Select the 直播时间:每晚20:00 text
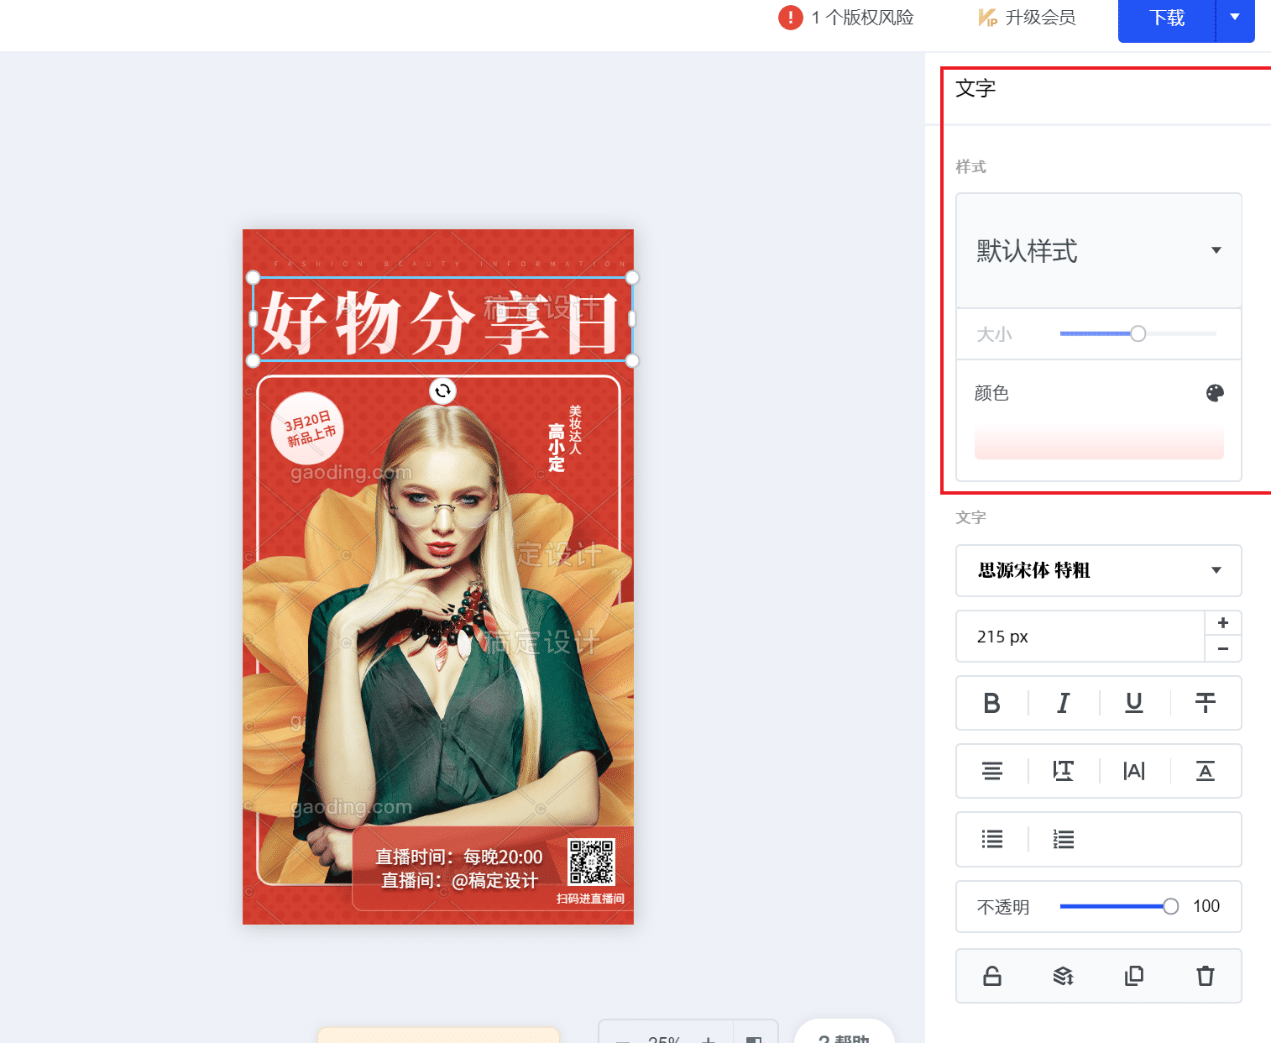 (459, 857)
